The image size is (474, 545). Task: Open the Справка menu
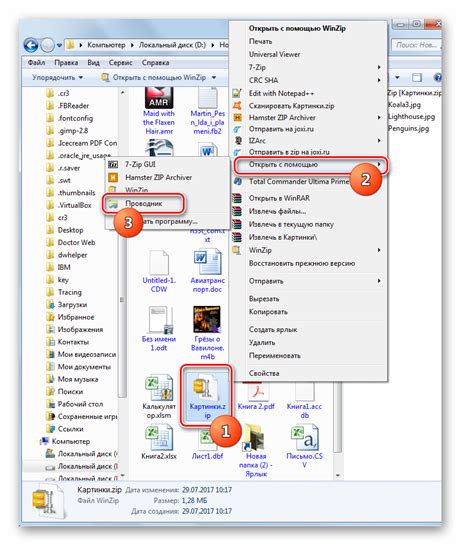coord(155,63)
